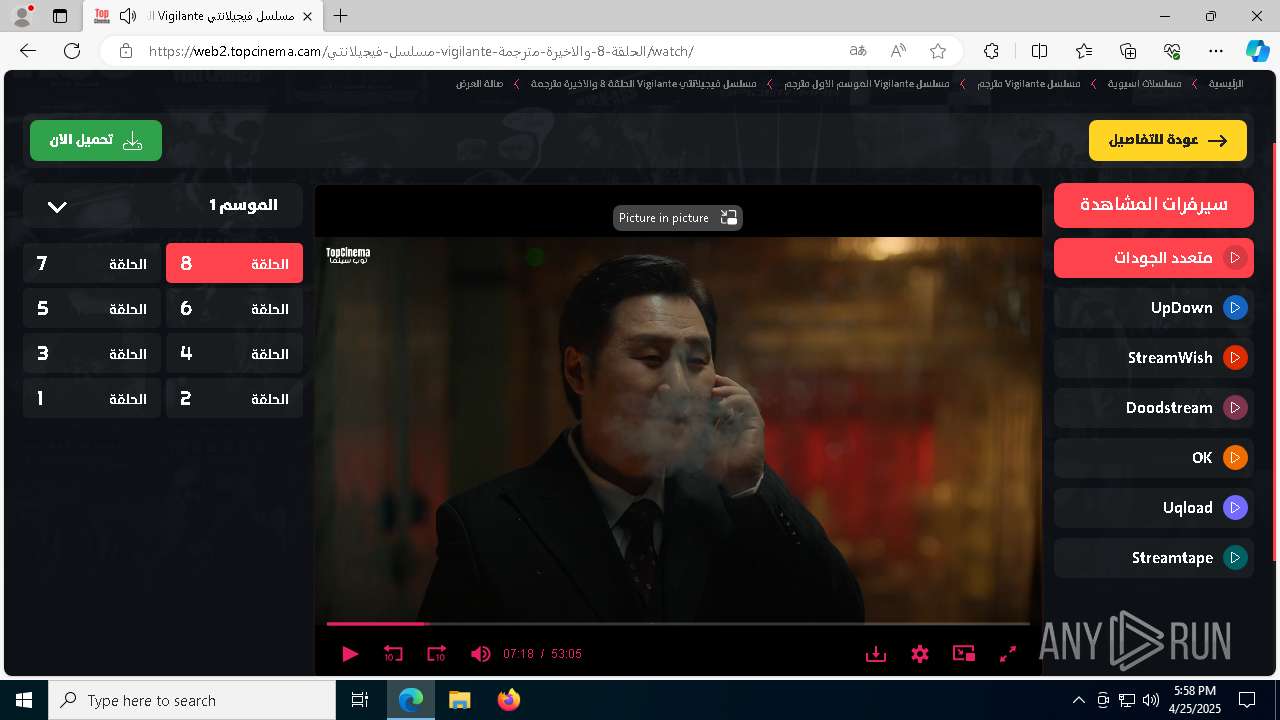Play the video with the play button
This screenshot has width=1280, height=720.
[350, 654]
